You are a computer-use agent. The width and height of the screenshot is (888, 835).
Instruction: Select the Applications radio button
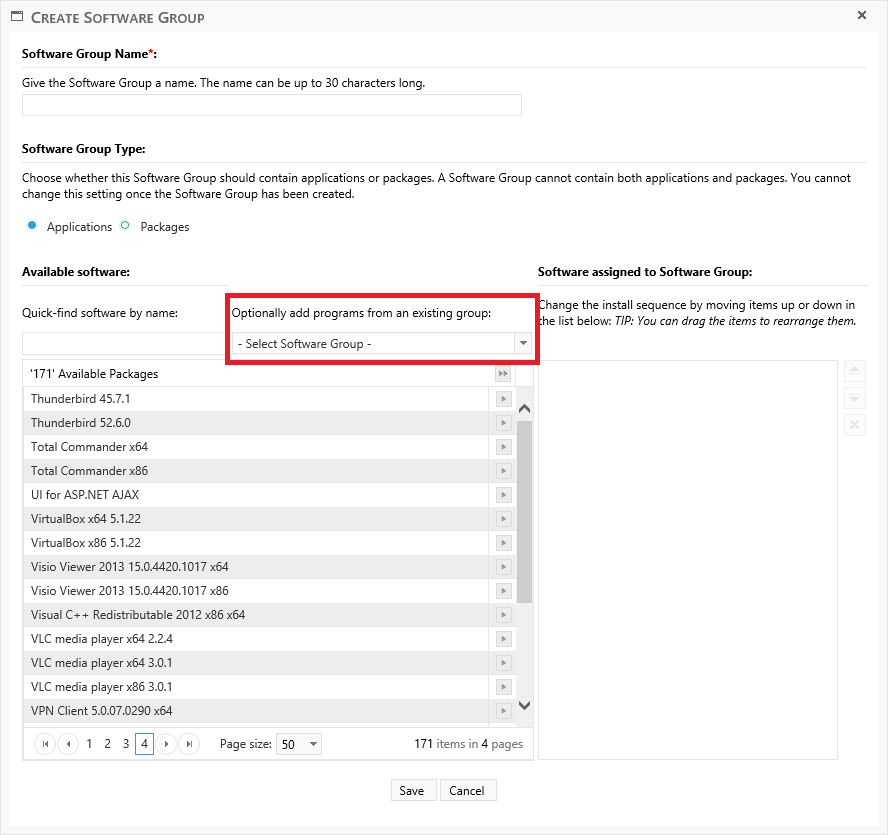coord(32,226)
